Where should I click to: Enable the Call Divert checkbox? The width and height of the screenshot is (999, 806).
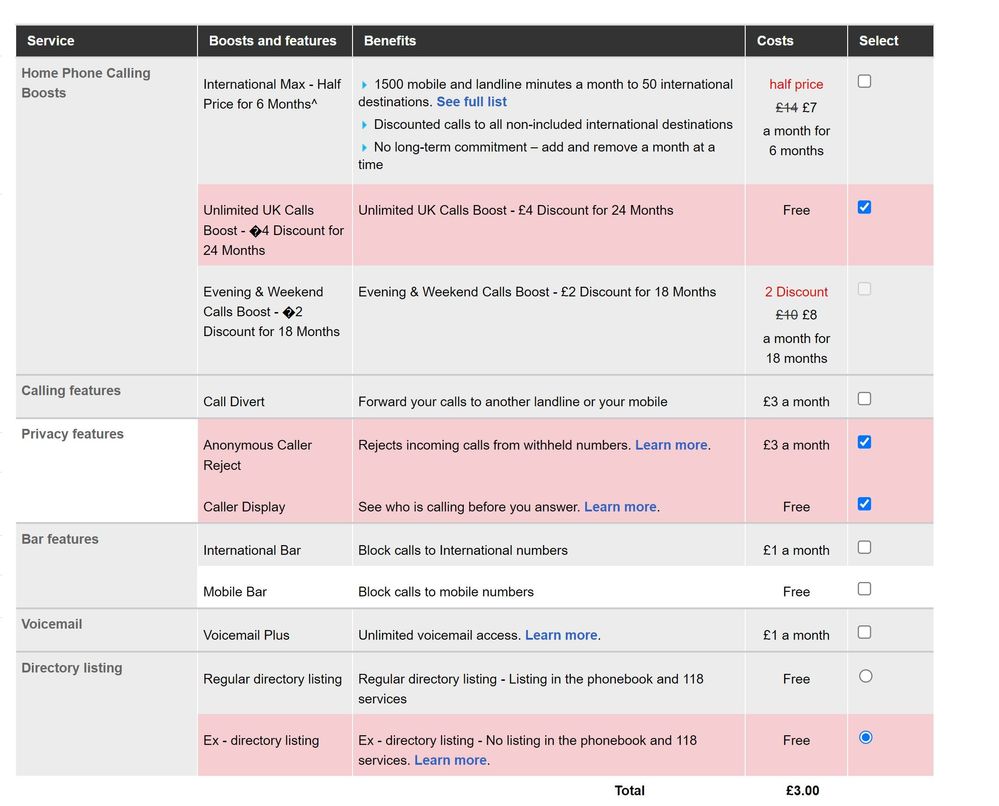tap(864, 399)
